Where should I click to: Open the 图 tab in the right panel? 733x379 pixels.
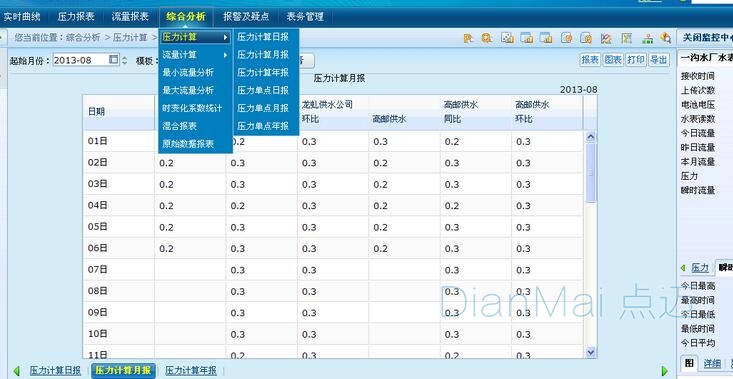(x=689, y=363)
